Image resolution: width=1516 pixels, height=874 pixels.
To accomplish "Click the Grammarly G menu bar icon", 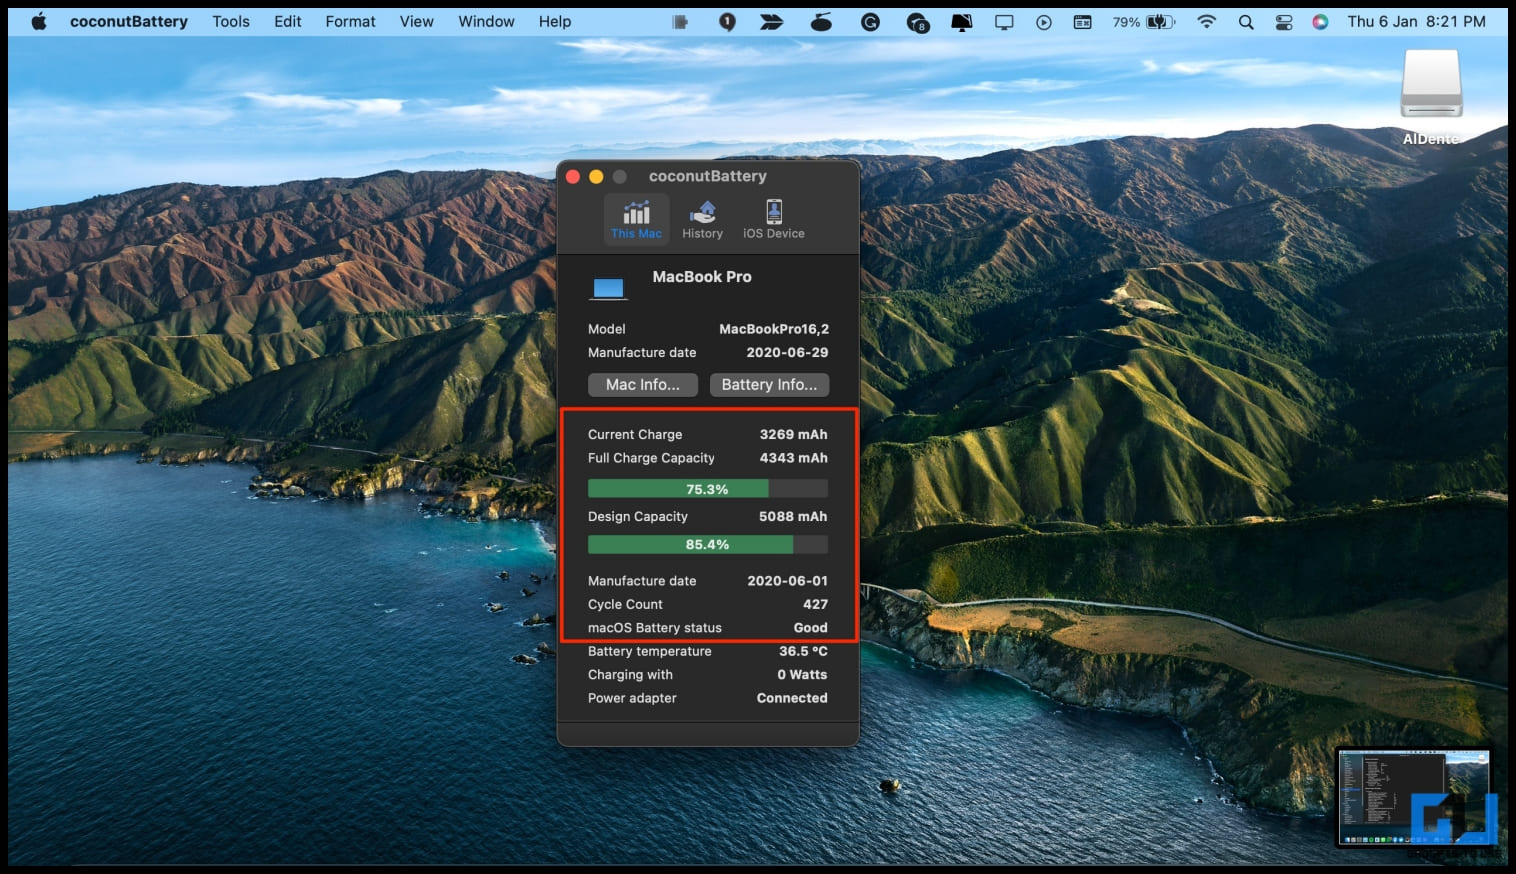I will [870, 21].
